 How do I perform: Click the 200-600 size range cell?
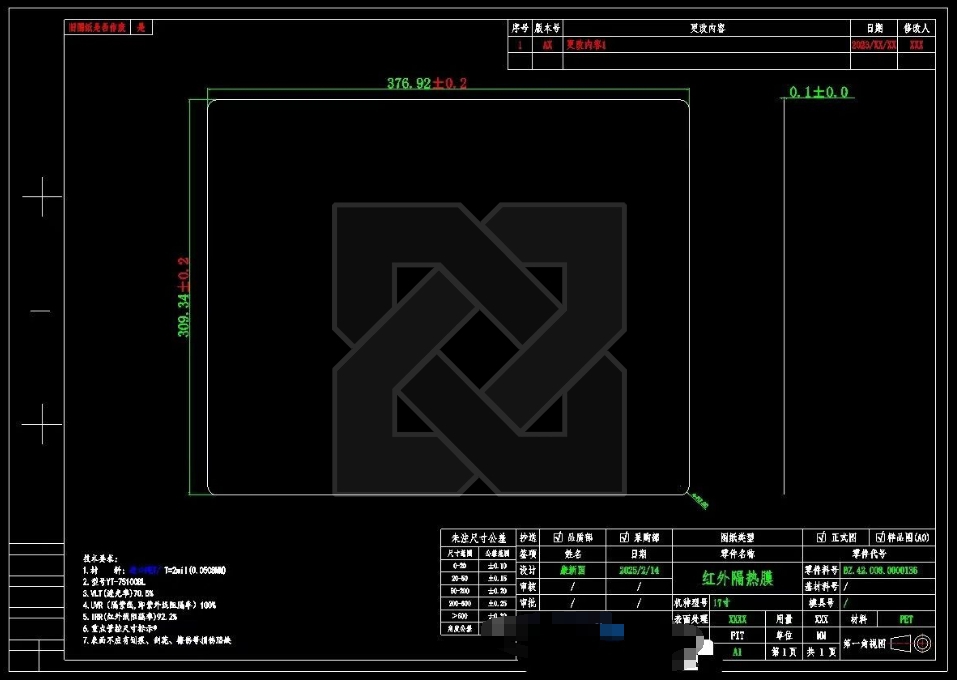click(459, 603)
